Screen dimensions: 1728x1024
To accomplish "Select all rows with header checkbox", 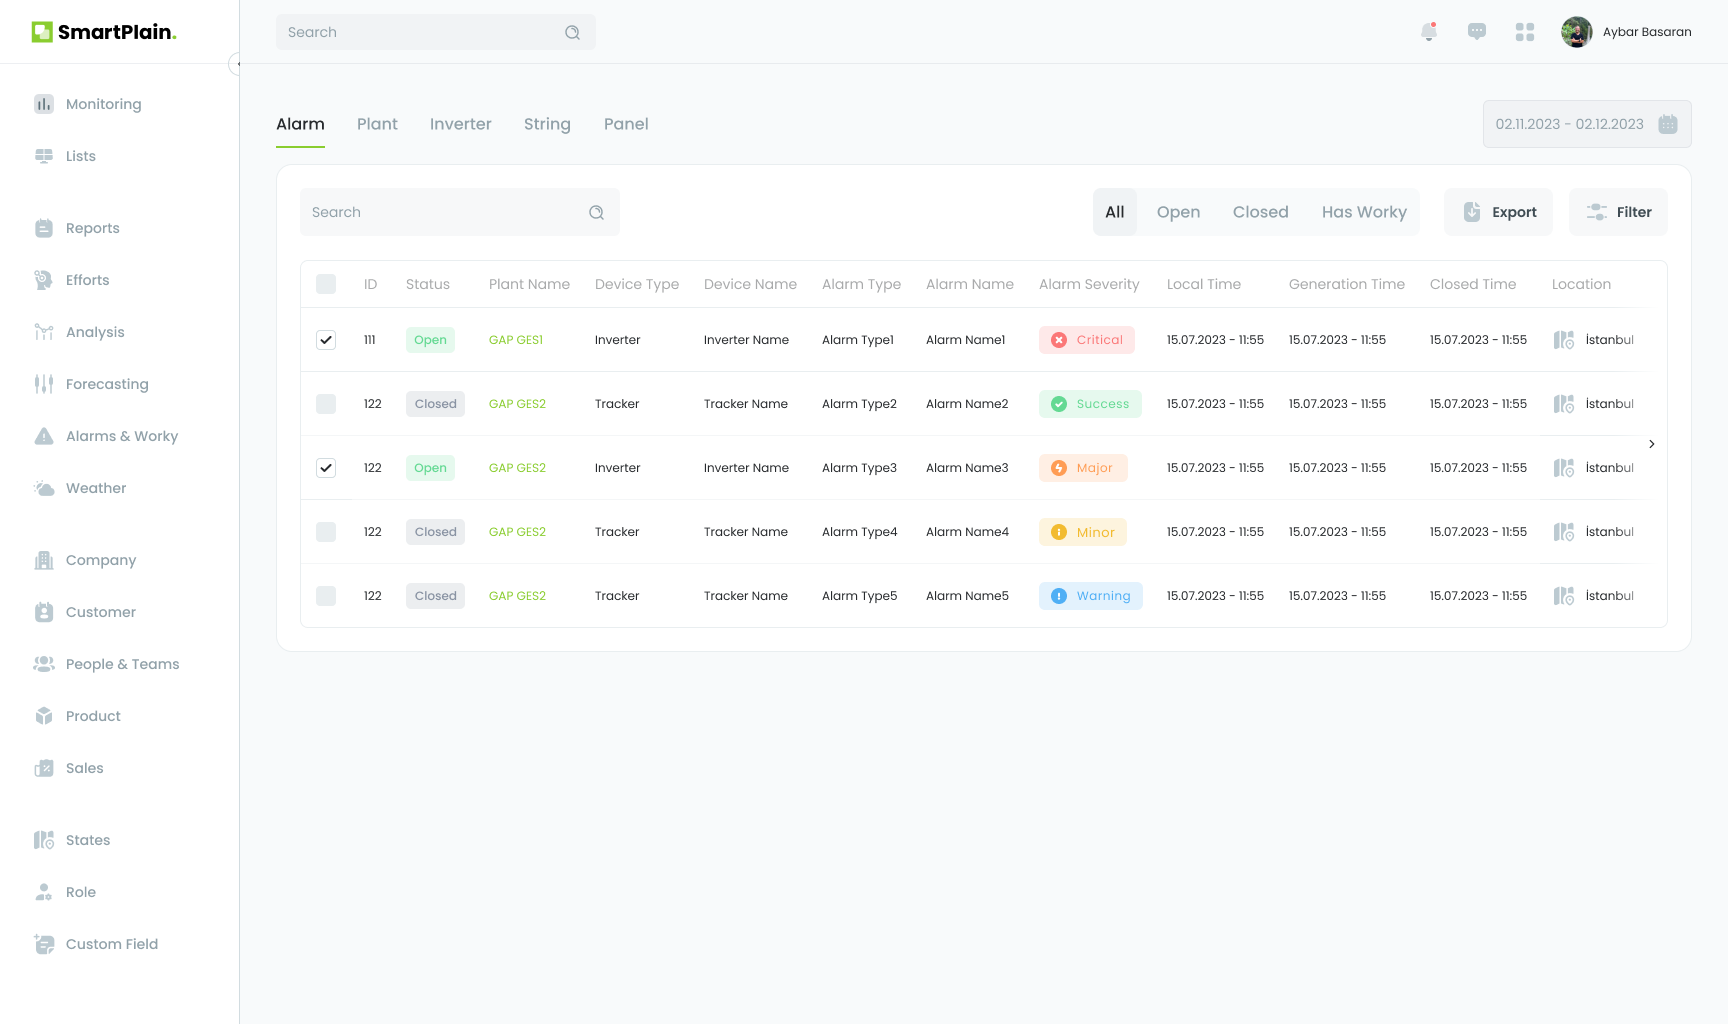I will click(x=326, y=284).
